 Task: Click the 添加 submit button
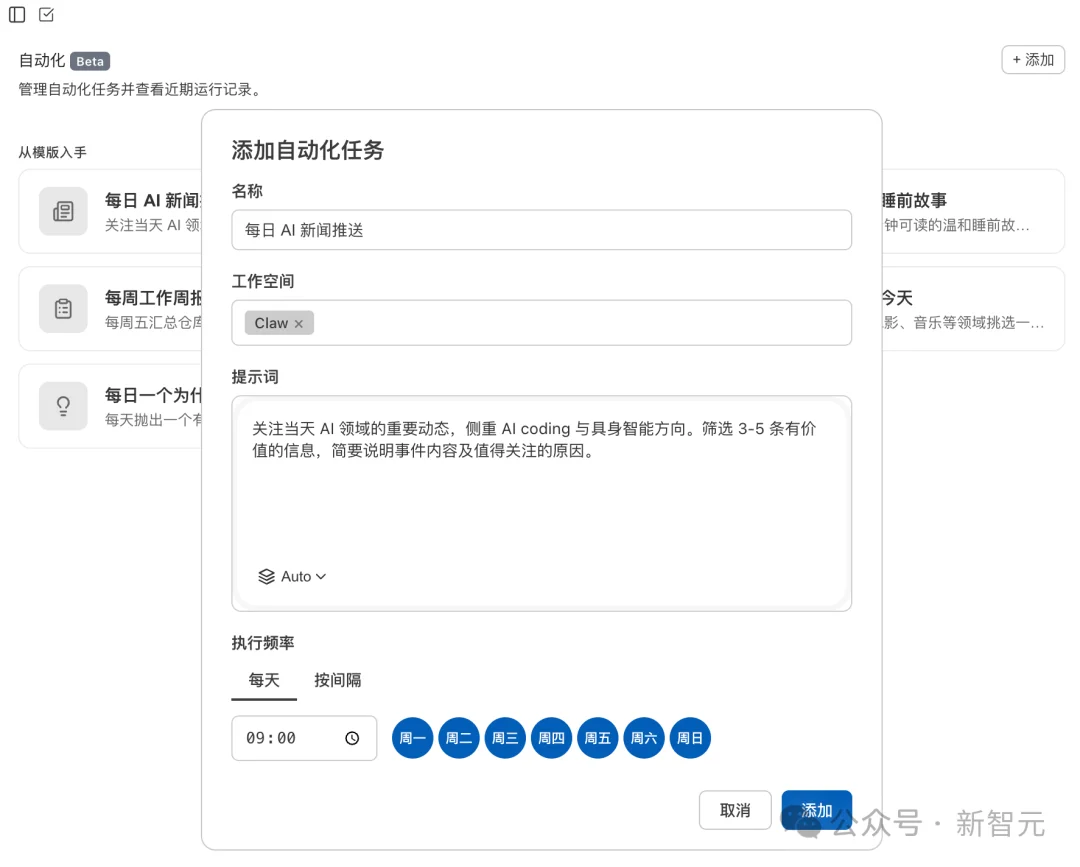click(x=816, y=810)
